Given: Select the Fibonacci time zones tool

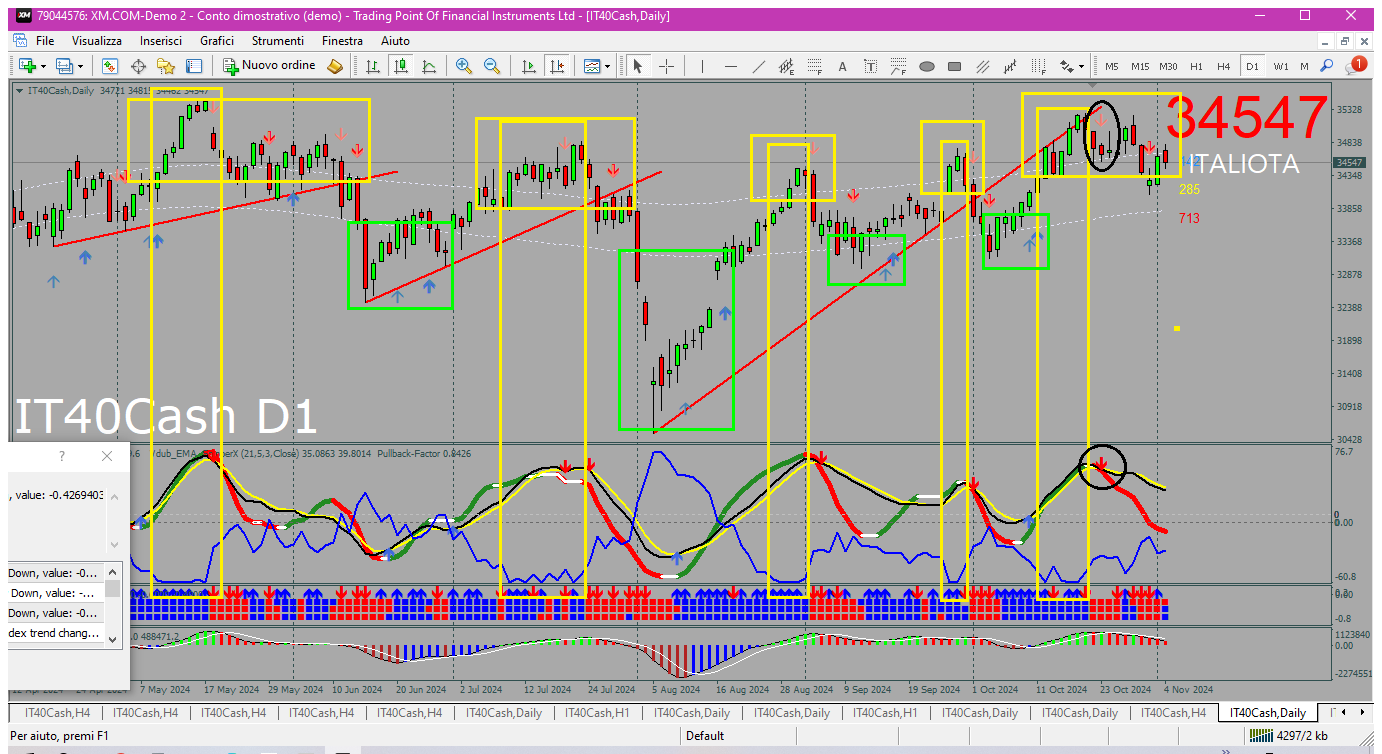Looking at the screenshot, I should click(1039, 66).
